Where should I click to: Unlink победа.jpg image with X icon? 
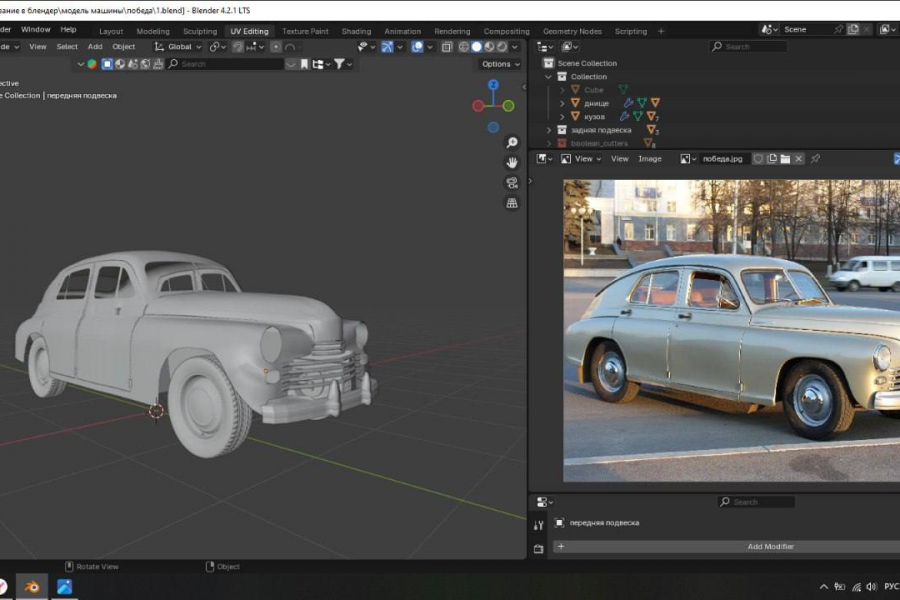coord(798,159)
